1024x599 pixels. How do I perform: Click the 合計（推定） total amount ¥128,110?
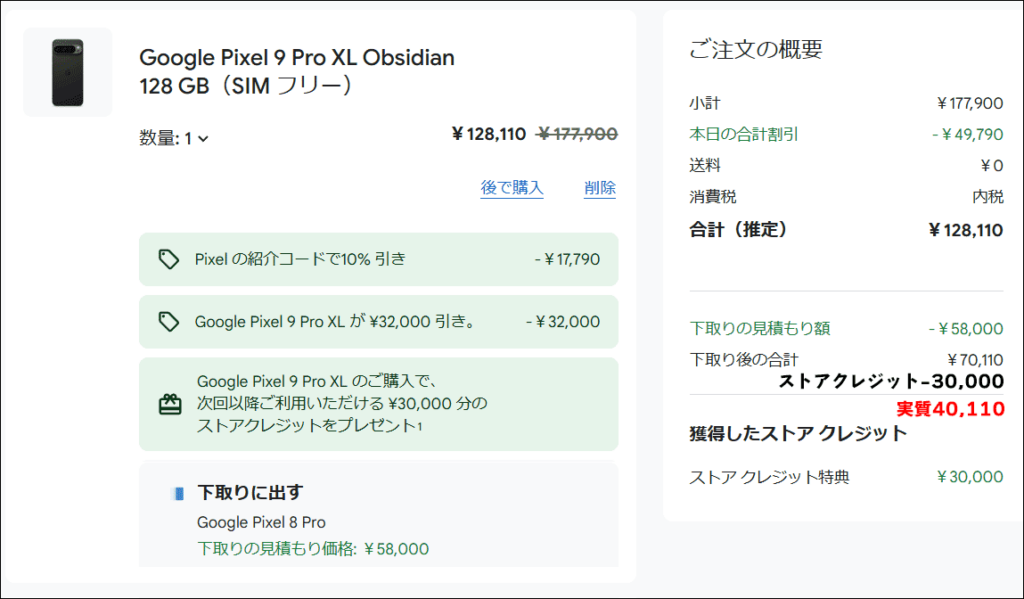tap(965, 230)
